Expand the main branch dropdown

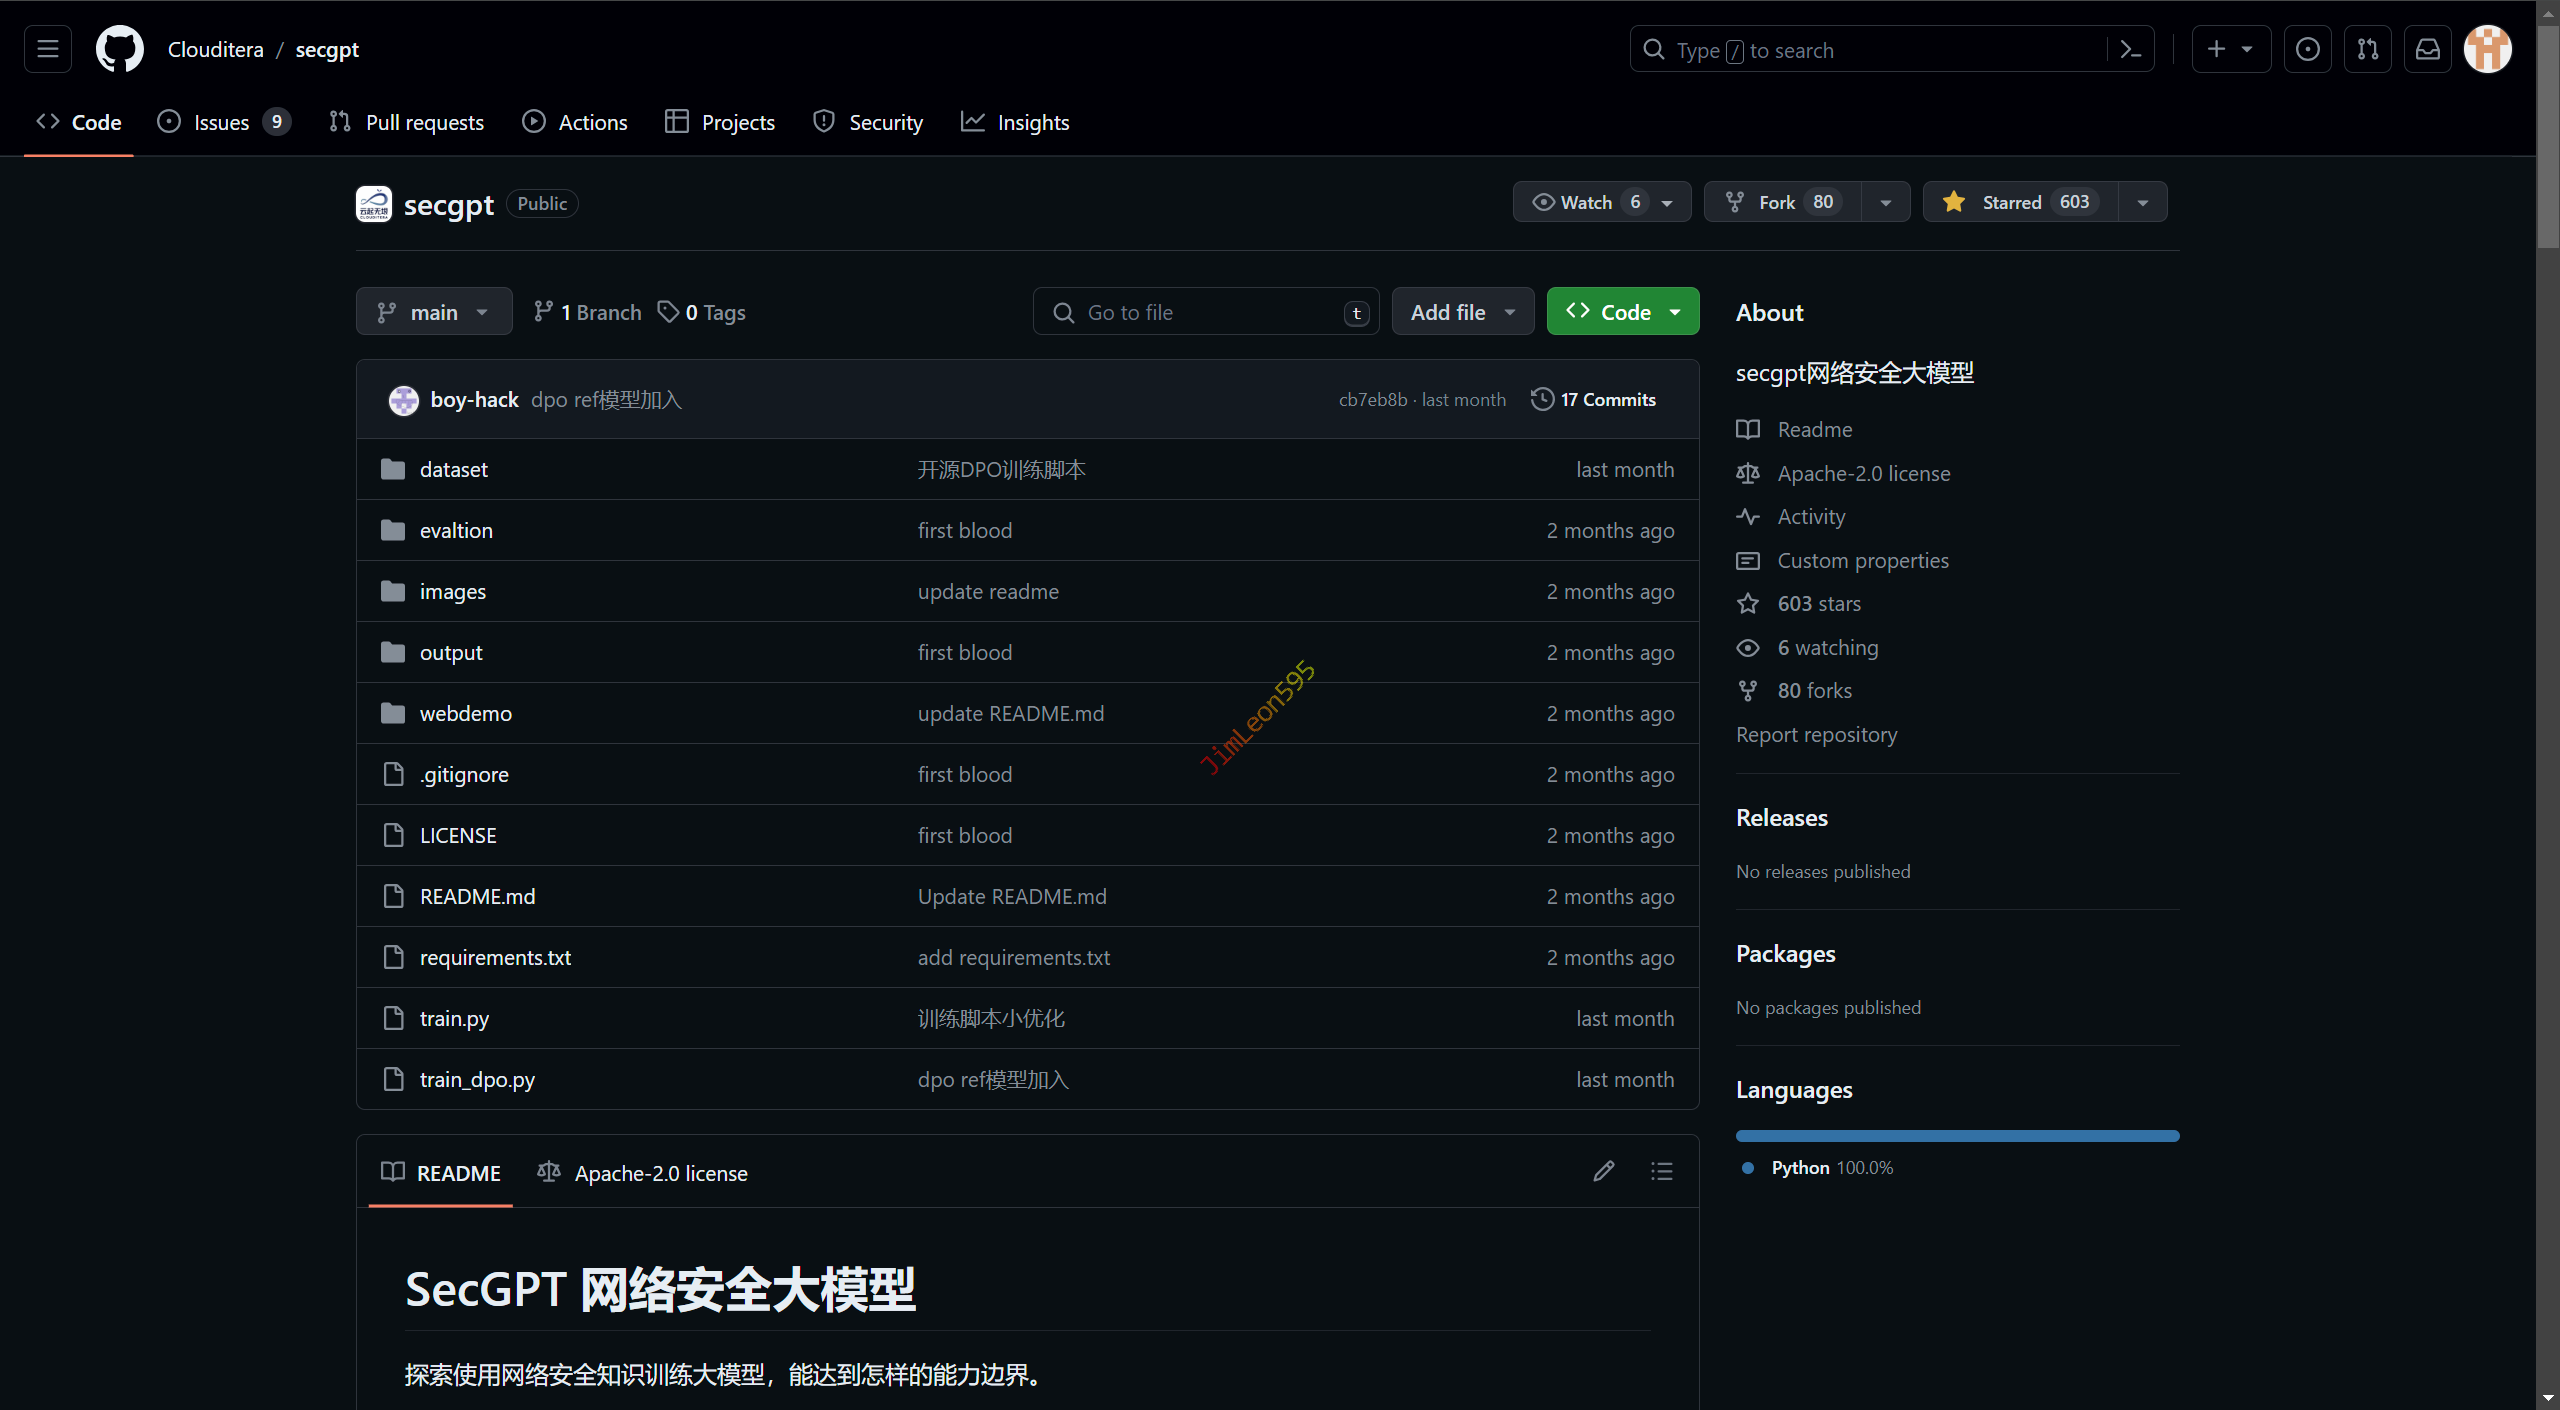pyautogui.click(x=434, y=312)
